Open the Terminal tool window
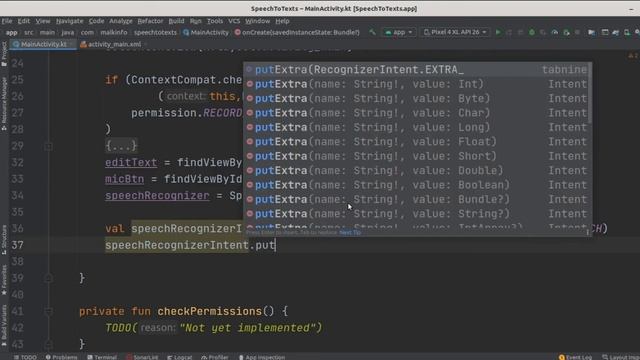640x360 pixels. click(x=102, y=357)
